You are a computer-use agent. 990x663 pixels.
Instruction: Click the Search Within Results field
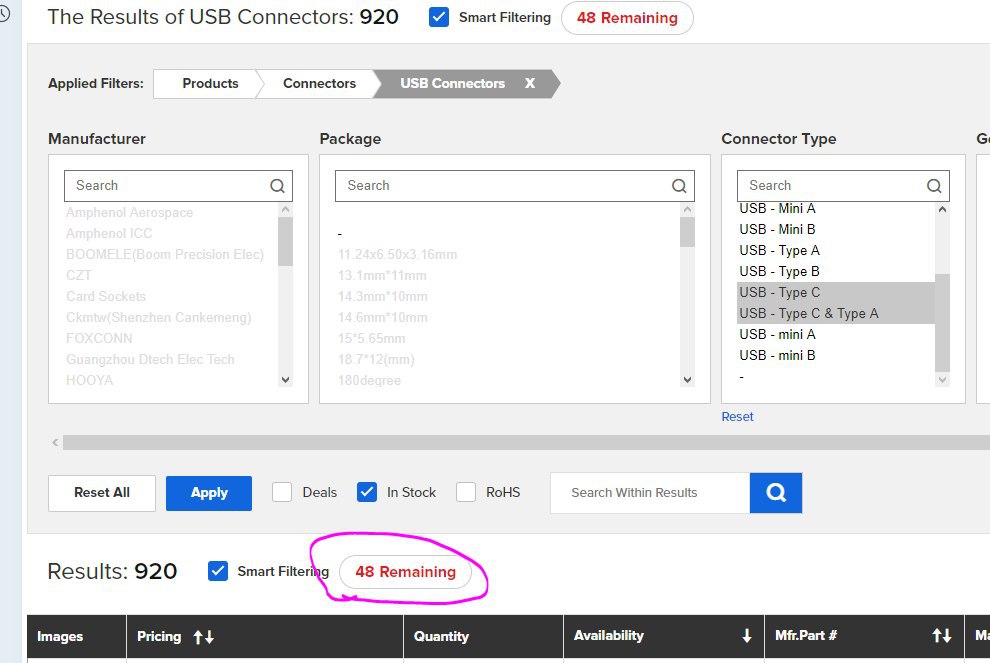650,493
